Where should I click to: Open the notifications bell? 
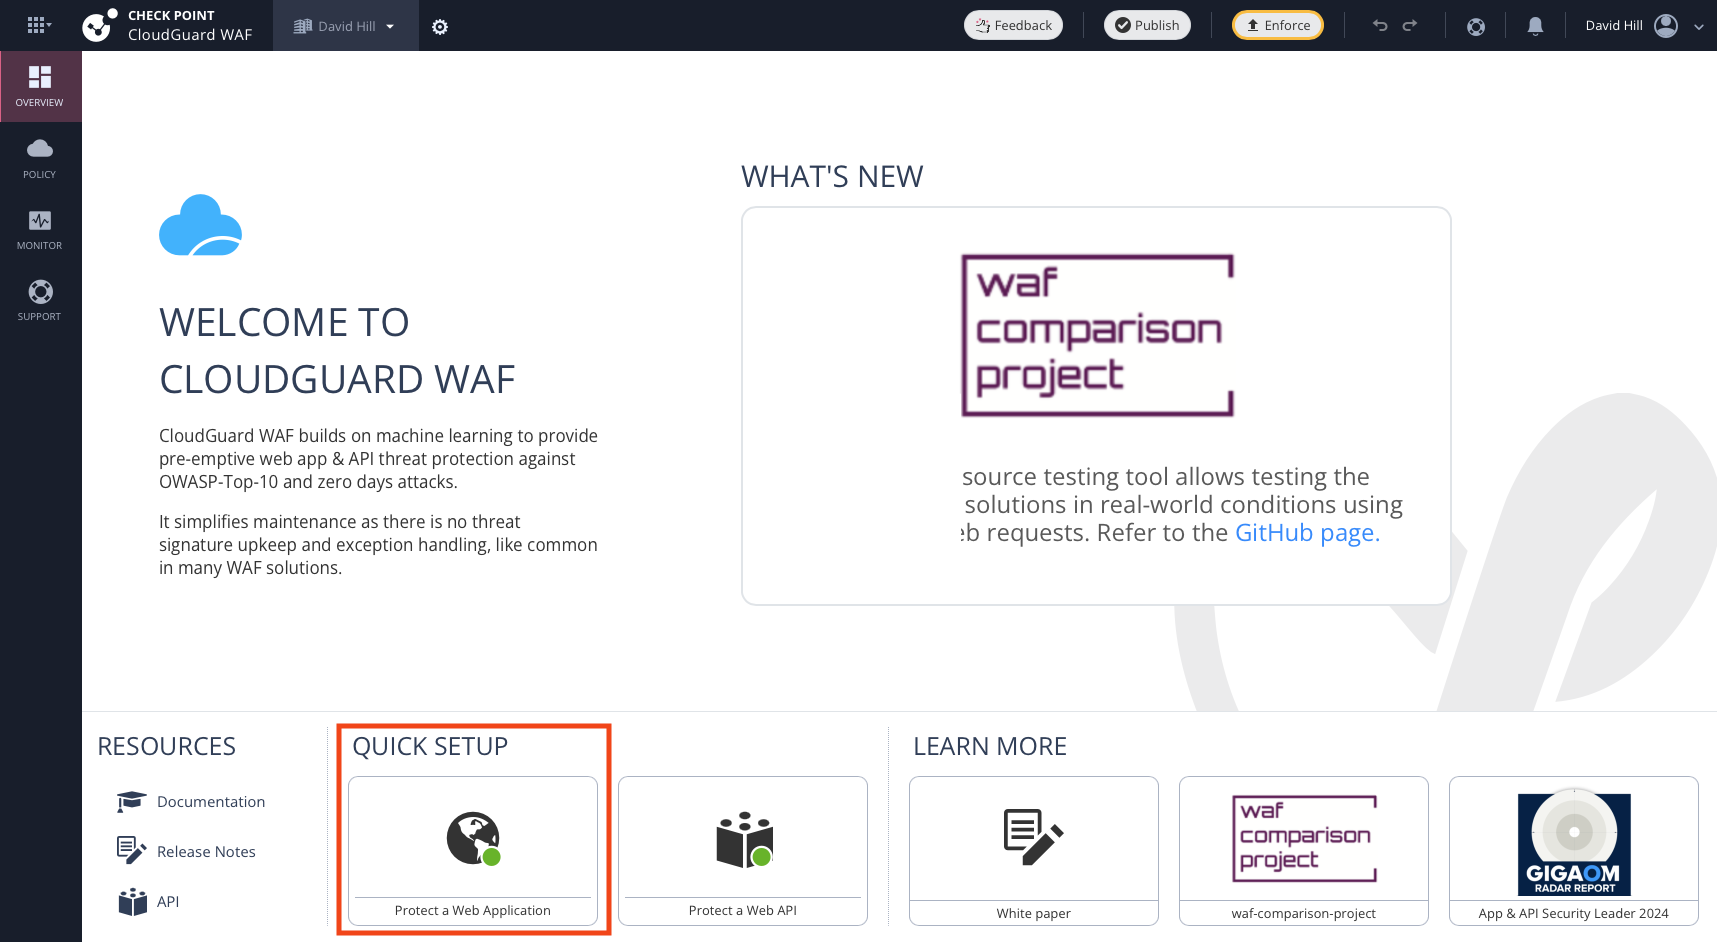[x=1535, y=26]
